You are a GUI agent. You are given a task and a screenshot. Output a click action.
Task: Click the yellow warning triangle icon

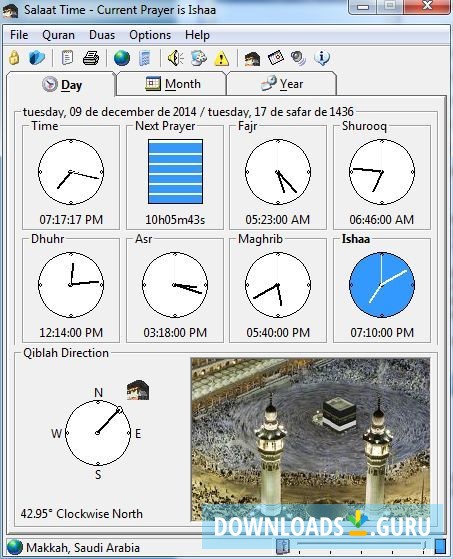tap(221, 58)
